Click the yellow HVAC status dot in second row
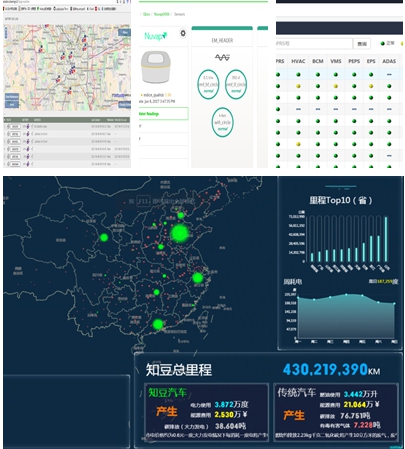The width and height of the screenshot is (405, 449). (298, 86)
